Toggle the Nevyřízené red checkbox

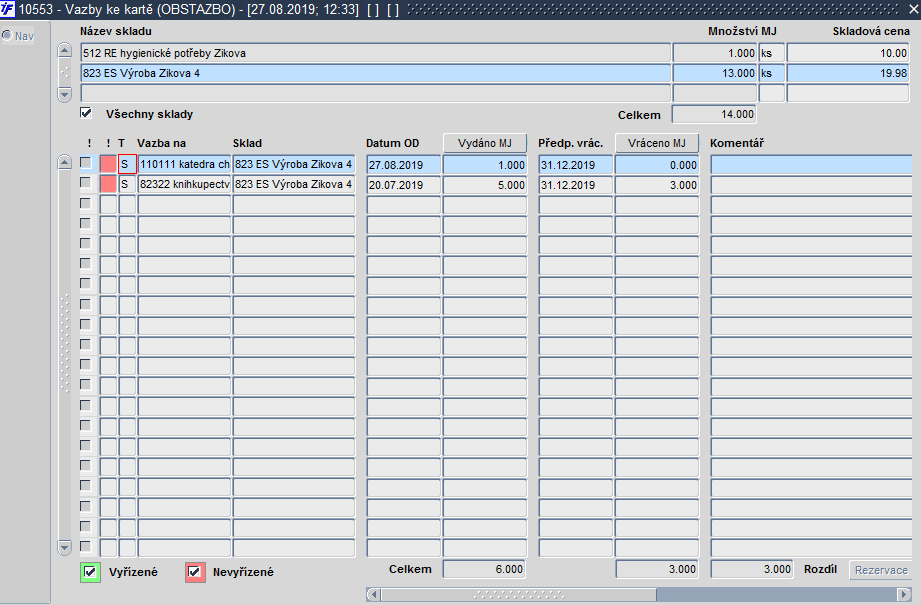194,572
